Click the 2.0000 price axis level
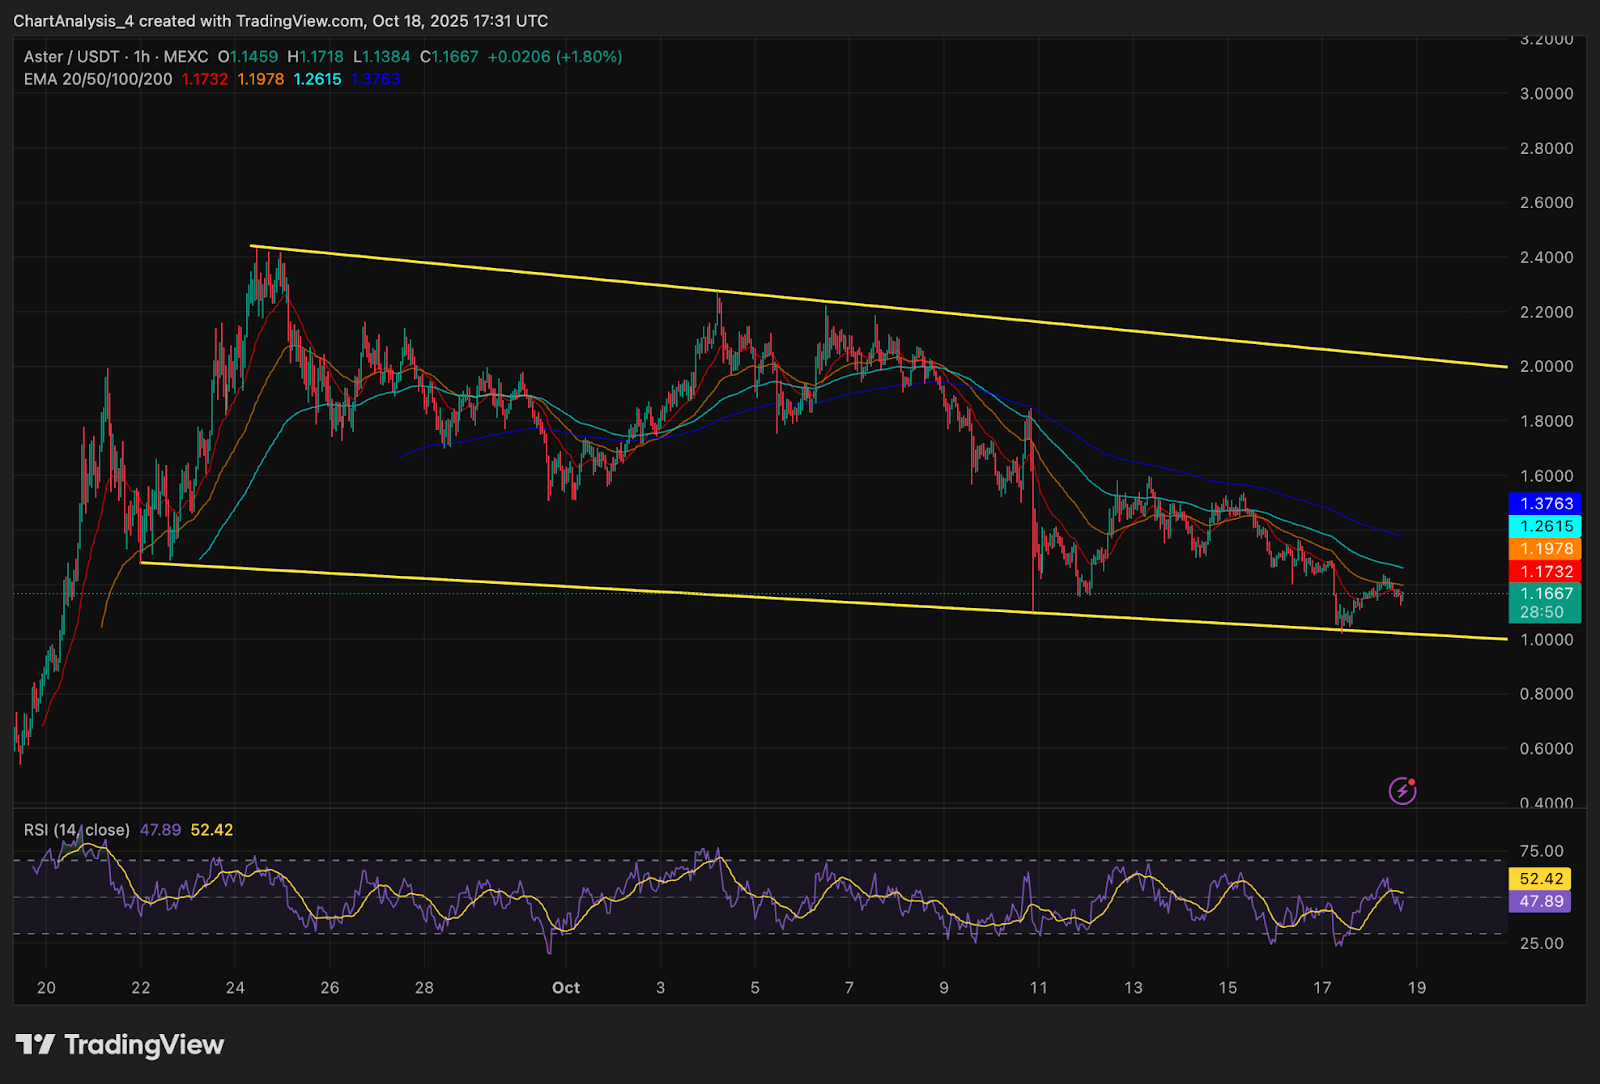Screen dimensions: 1600x1084 pyautogui.click(x=1546, y=367)
